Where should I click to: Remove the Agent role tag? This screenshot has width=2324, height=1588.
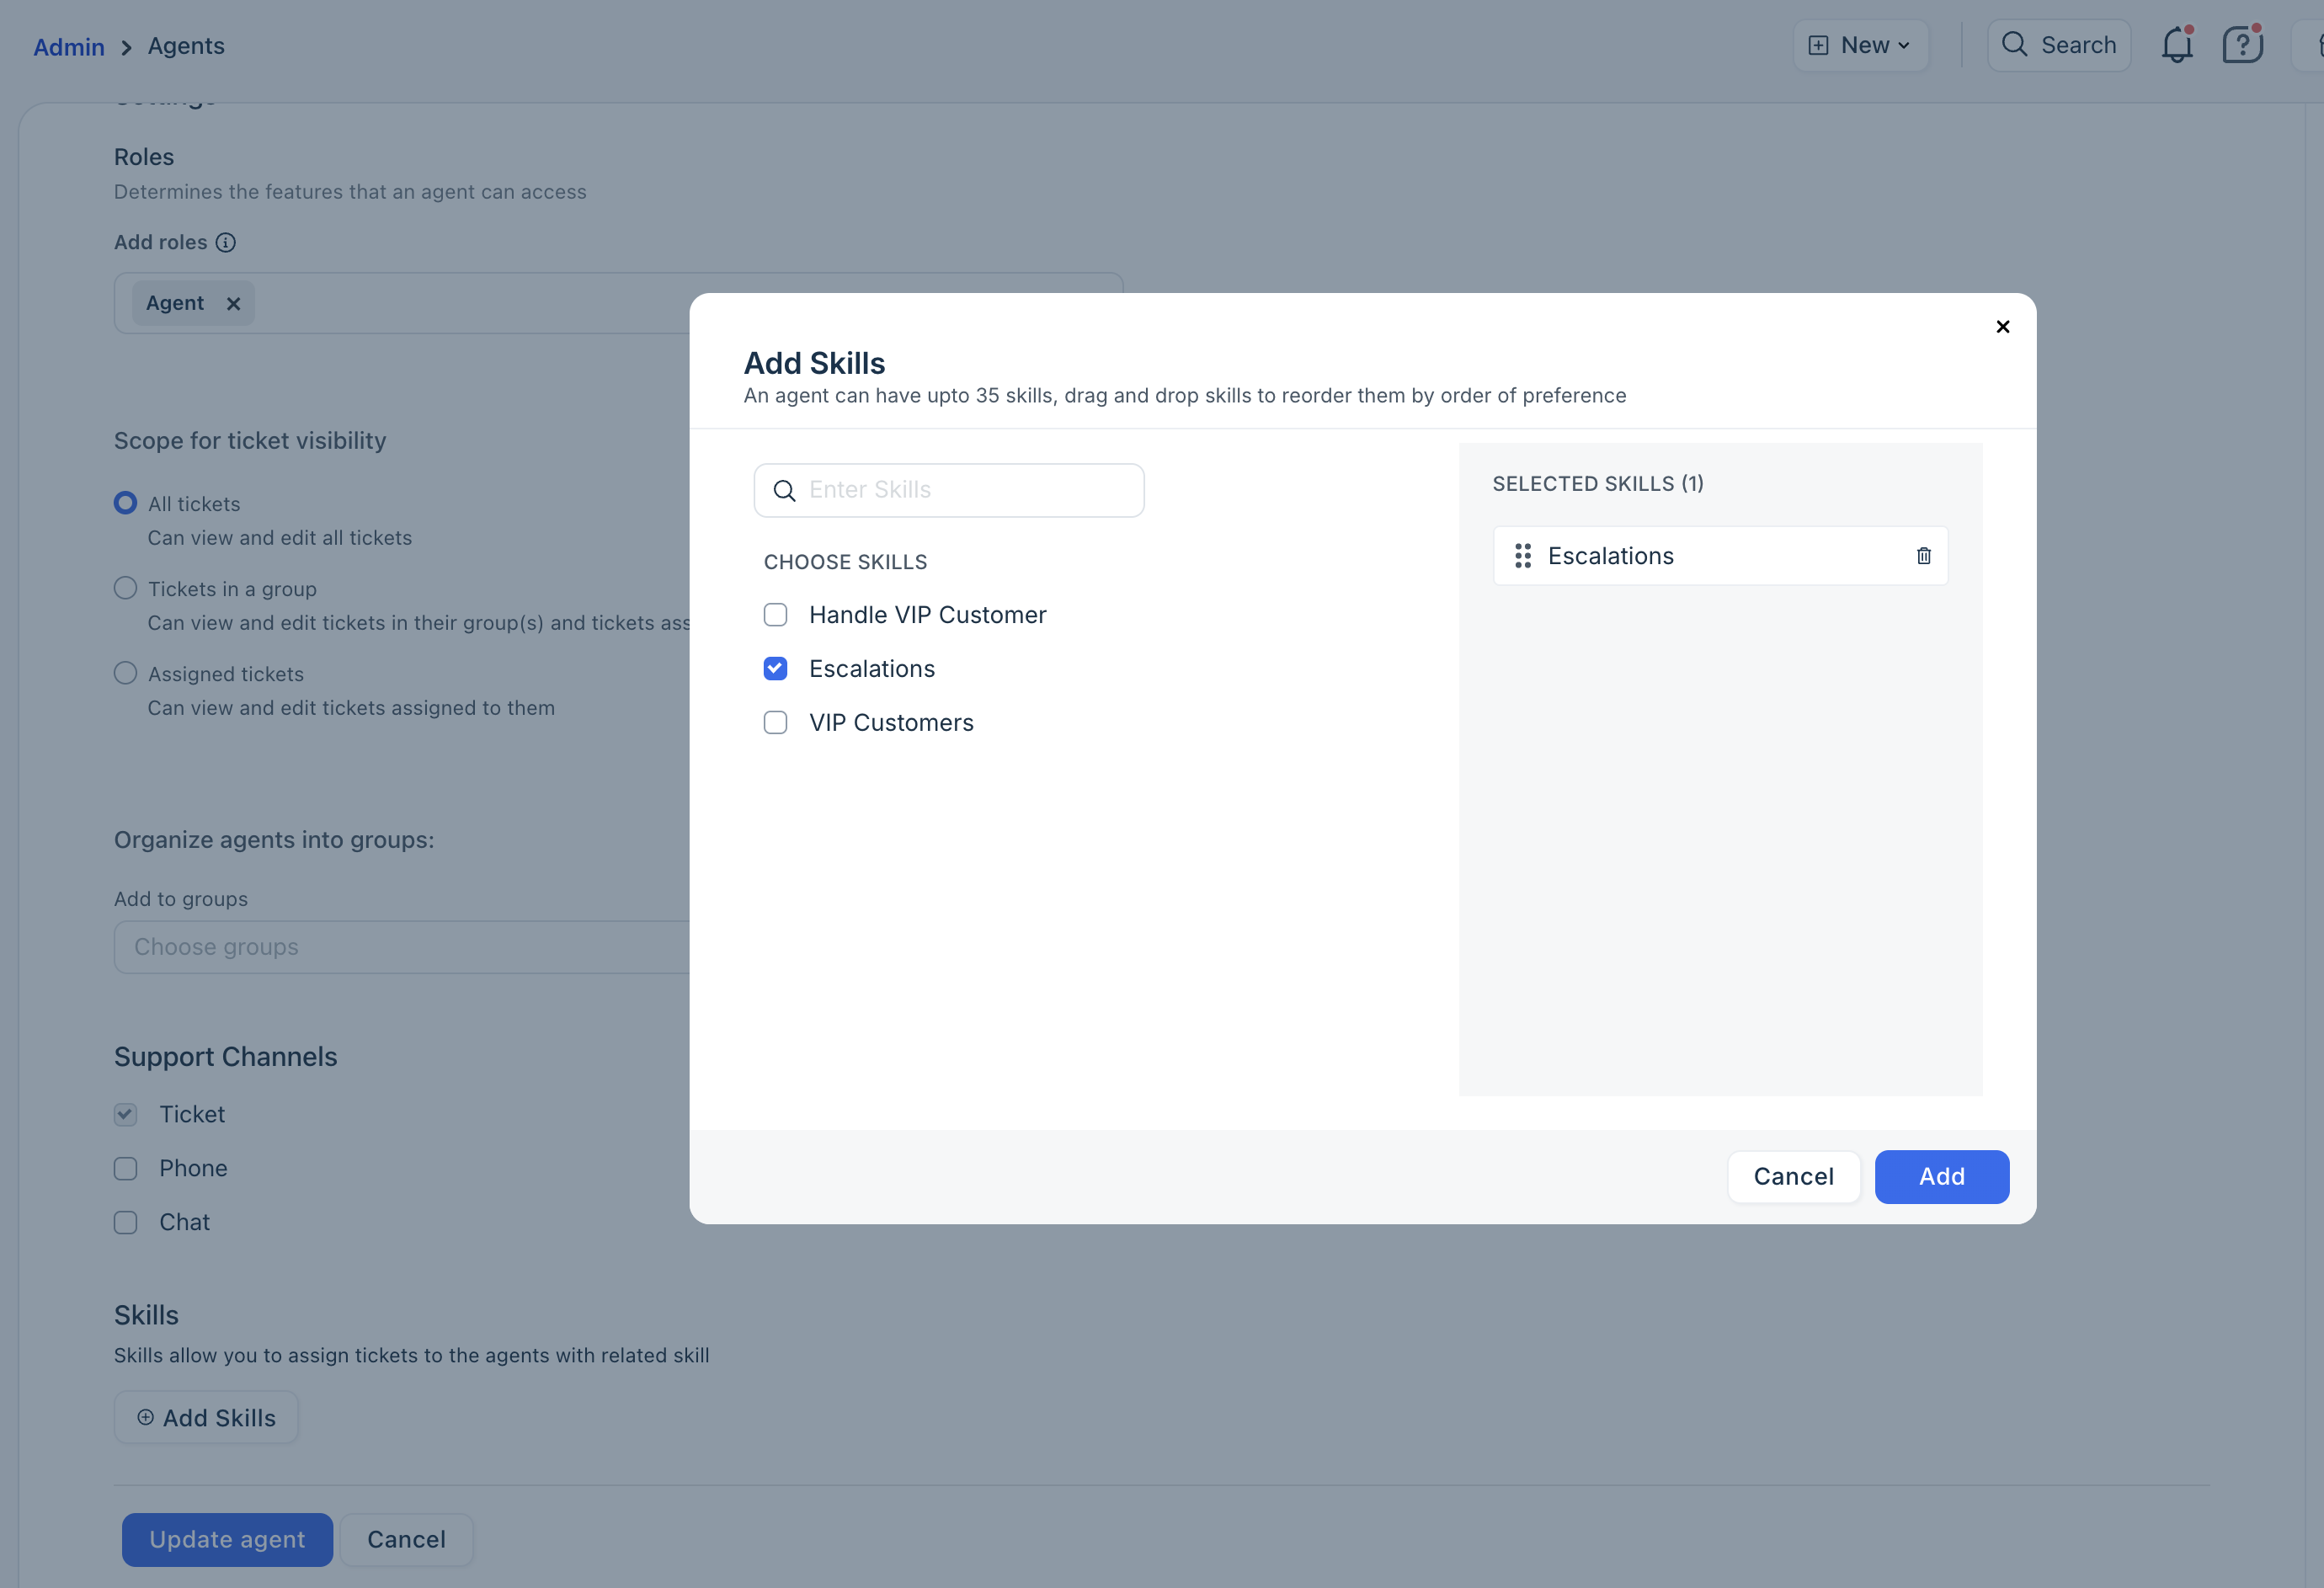pyautogui.click(x=233, y=304)
